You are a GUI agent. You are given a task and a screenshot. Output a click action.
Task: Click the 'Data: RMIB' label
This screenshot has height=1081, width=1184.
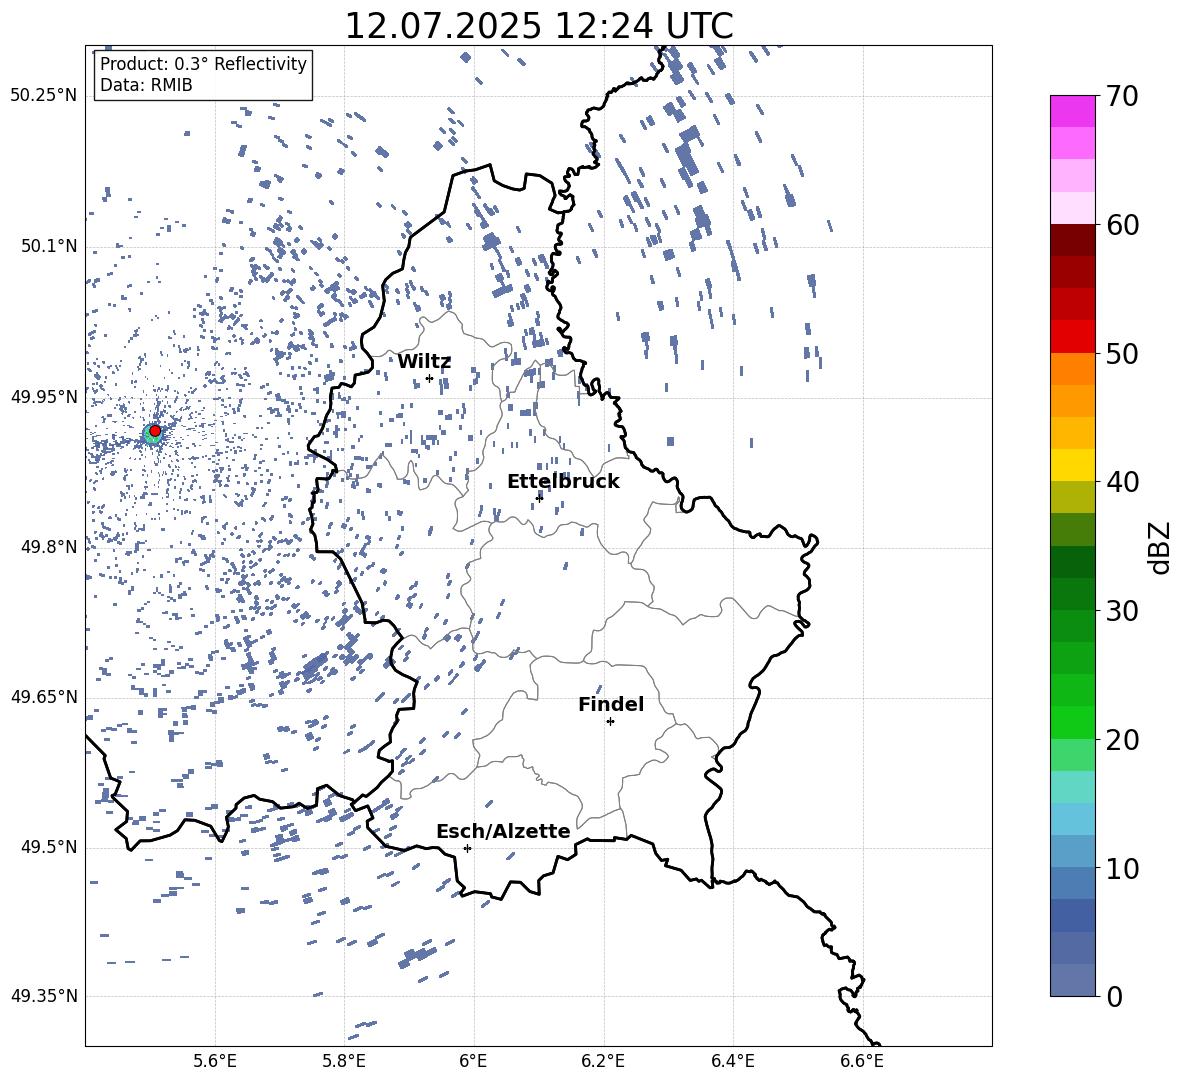click(x=146, y=85)
